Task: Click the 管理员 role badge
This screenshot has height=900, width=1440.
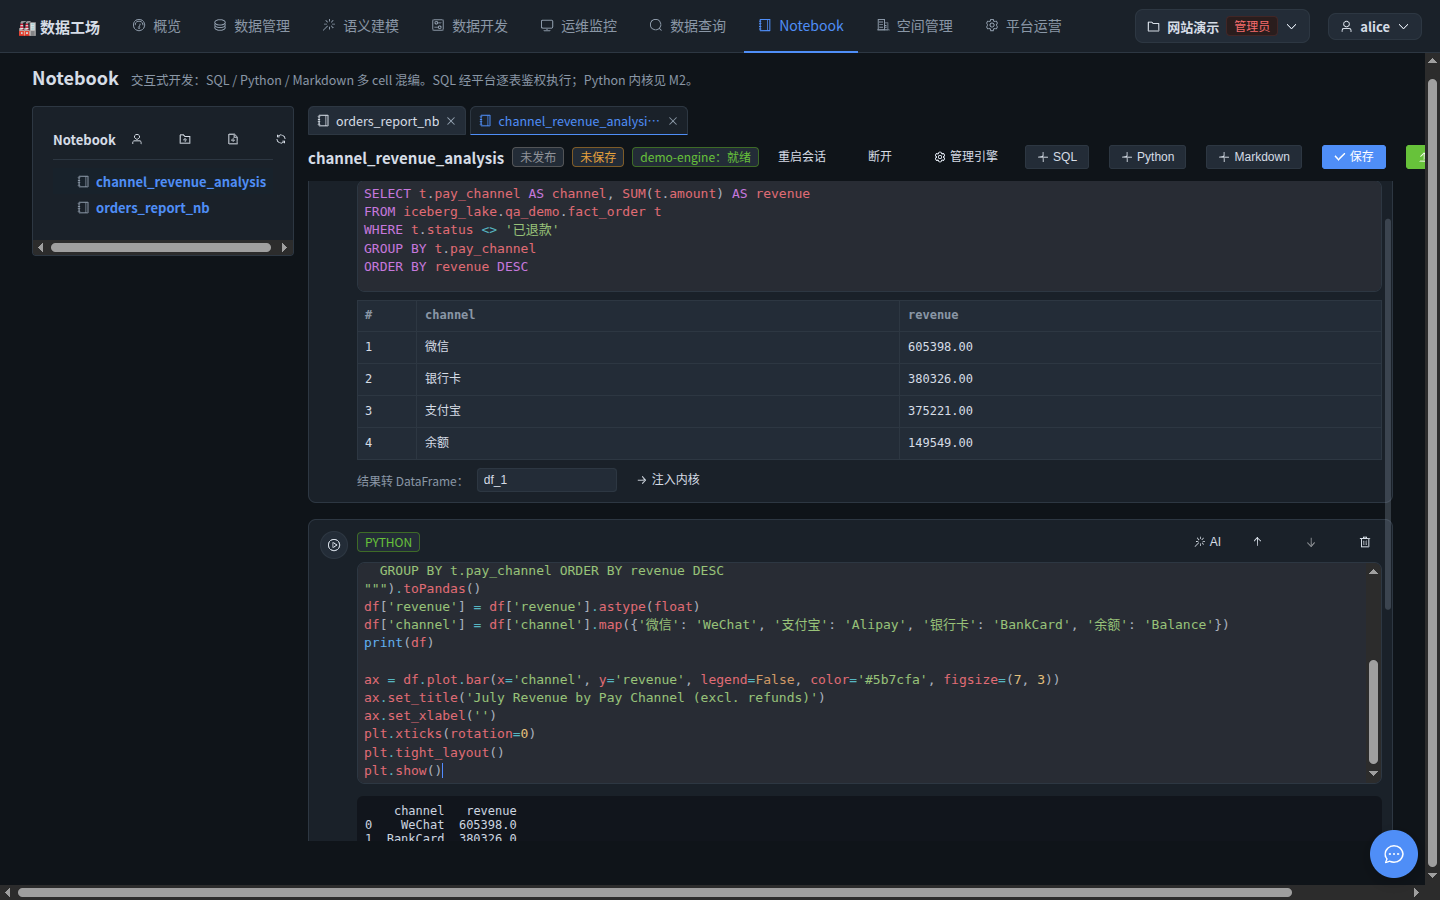Action: point(1252,26)
